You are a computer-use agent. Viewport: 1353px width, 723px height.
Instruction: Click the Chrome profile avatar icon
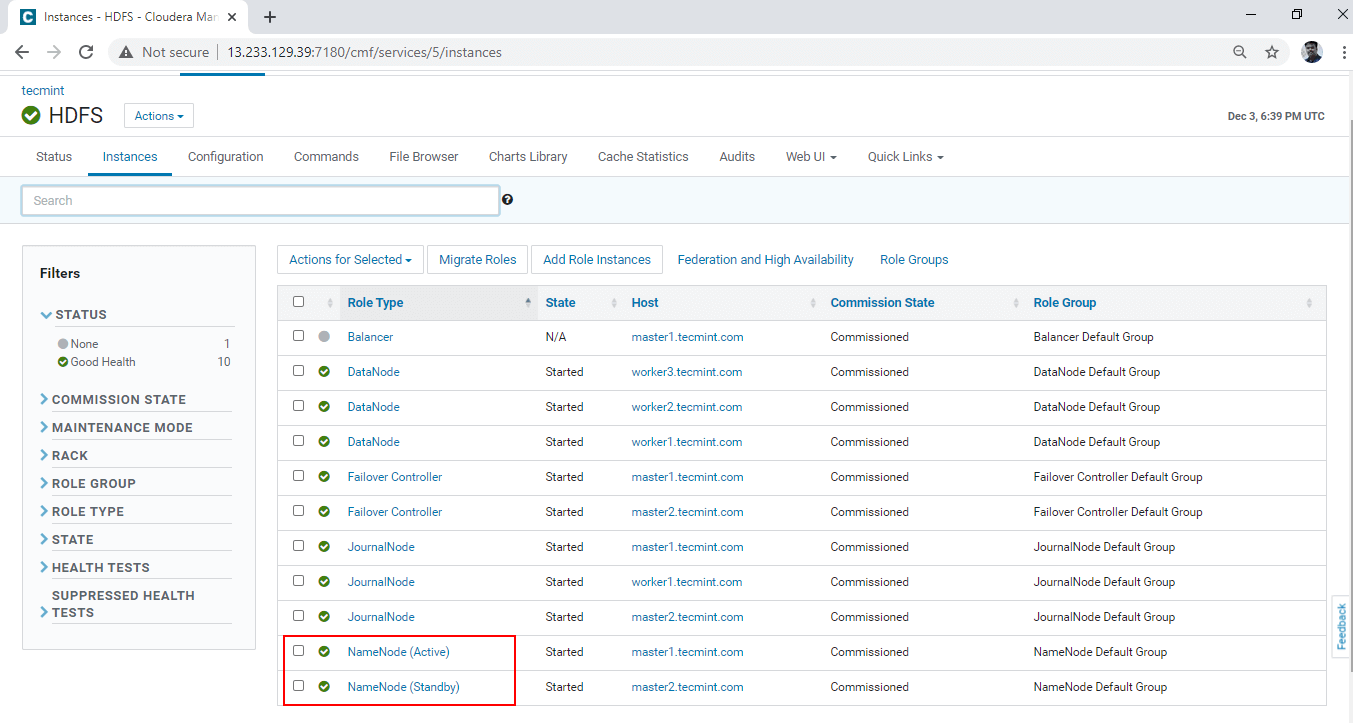[x=1311, y=52]
